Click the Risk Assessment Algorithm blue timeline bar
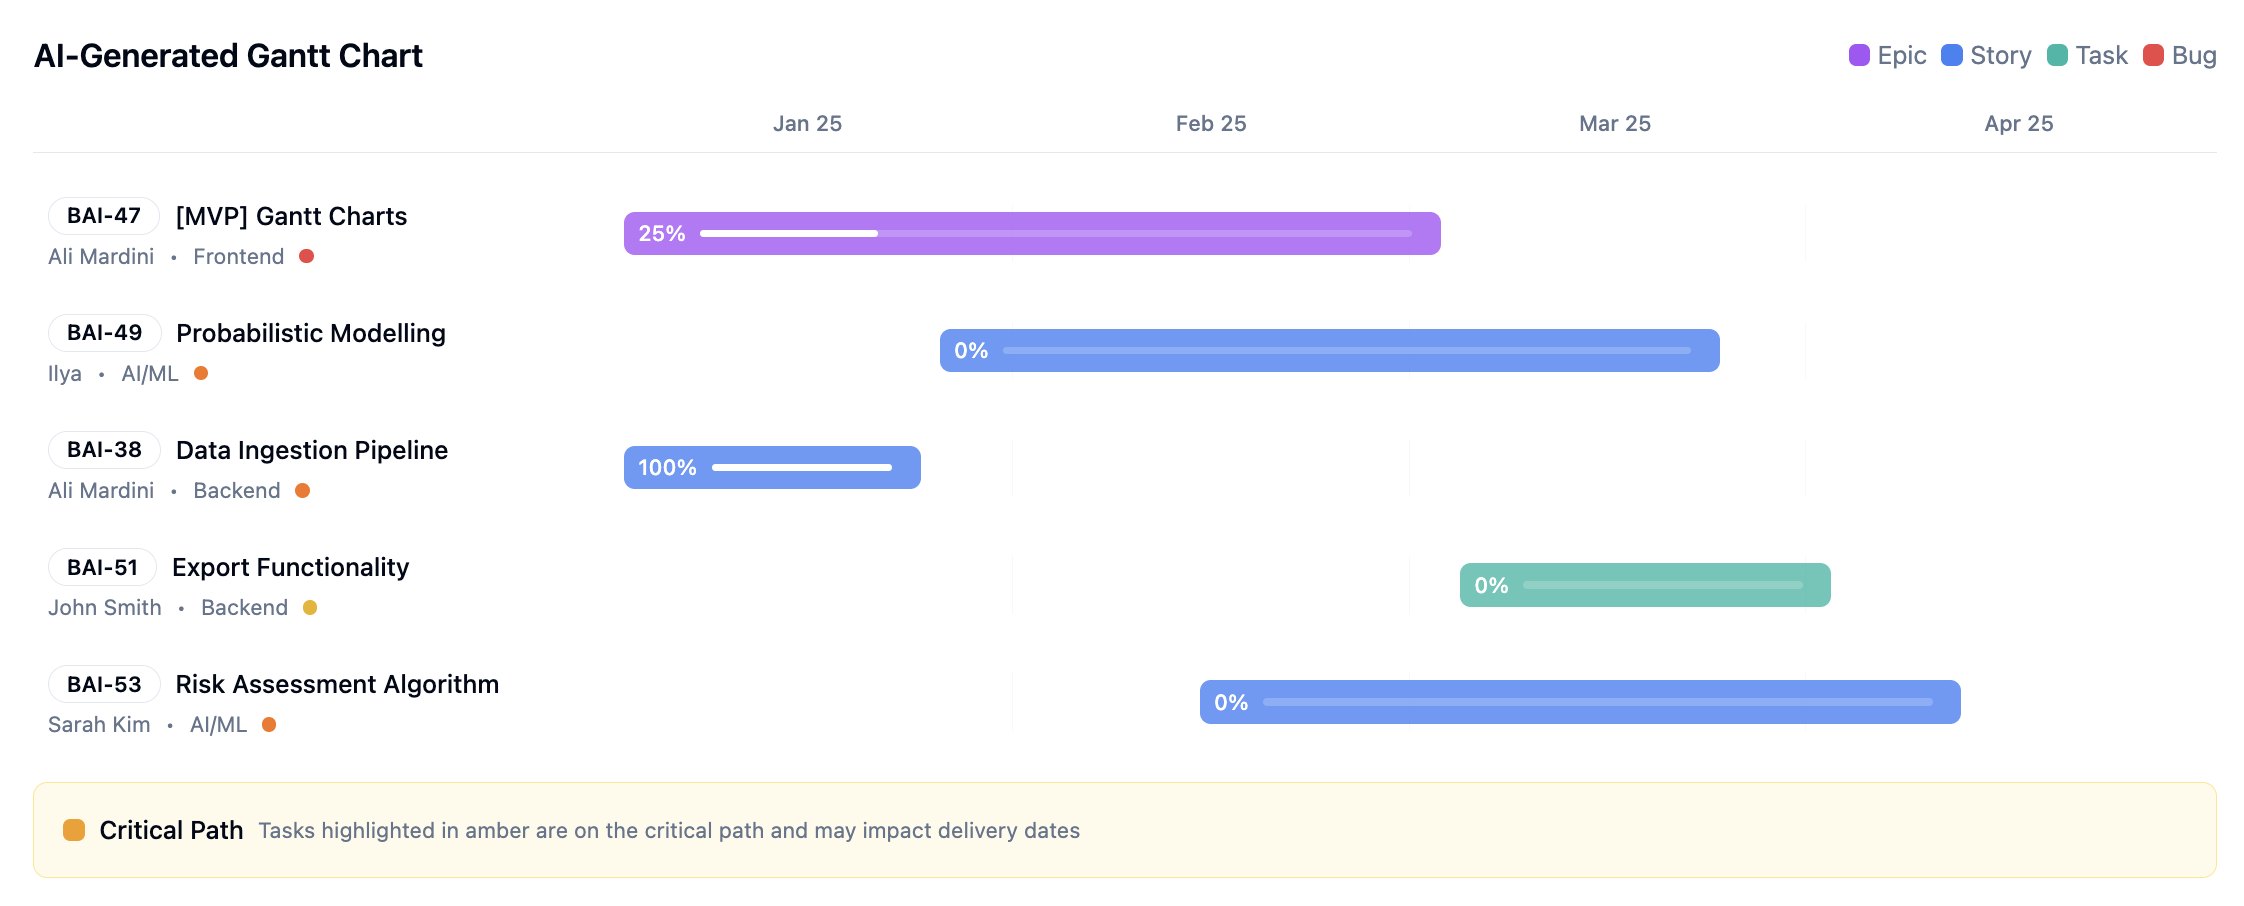Image resolution: width=2244 pixels, height=906 pixels. (x=1580, y=702)
